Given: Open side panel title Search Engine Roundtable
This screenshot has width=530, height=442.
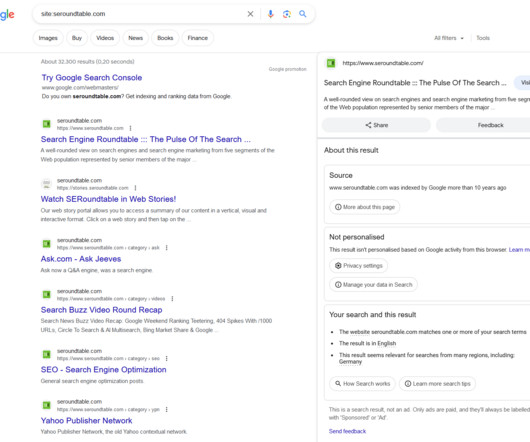Looking at the screenshot, I should click(415, 83).
